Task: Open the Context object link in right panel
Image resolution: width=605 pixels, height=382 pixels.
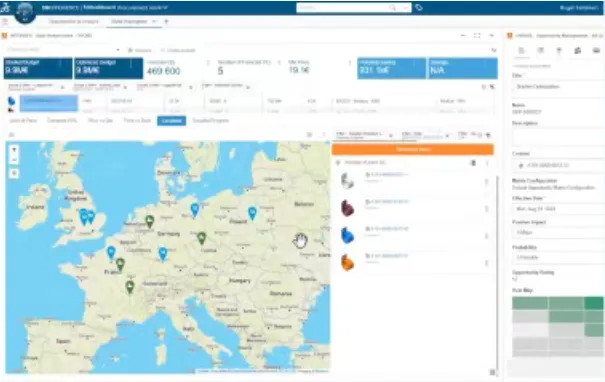Action: 548,165
